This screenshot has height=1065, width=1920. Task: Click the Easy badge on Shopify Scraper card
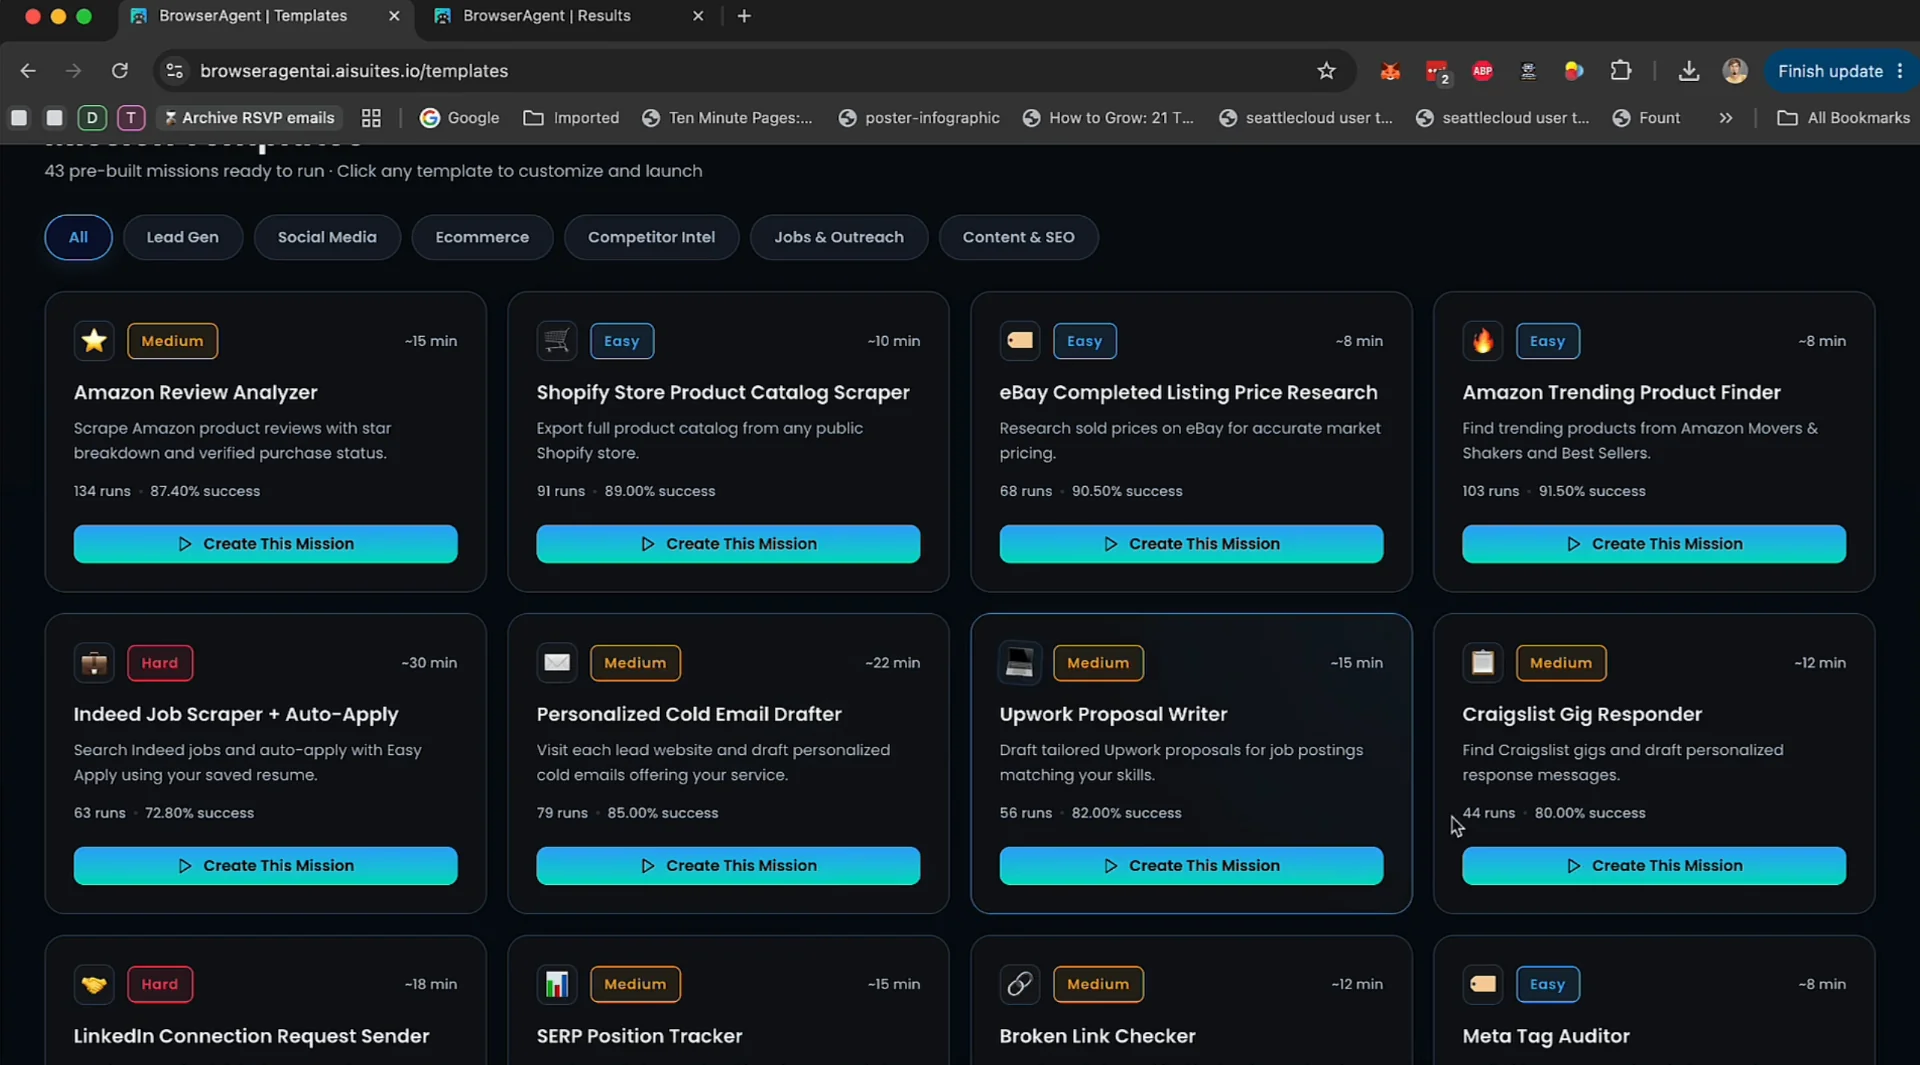(621, 341)
